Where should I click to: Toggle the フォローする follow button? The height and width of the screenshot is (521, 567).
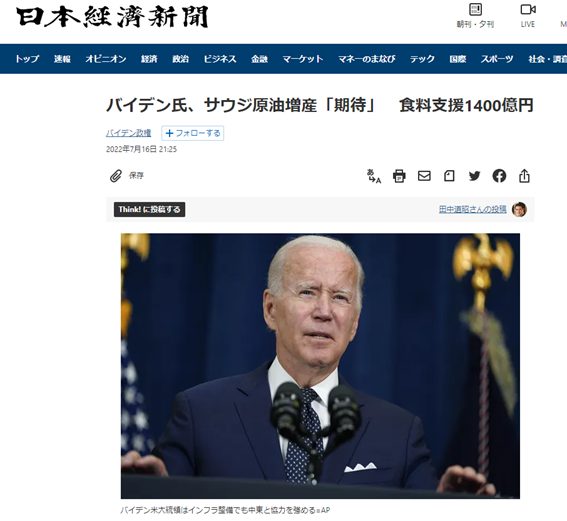tap(193, 133)
